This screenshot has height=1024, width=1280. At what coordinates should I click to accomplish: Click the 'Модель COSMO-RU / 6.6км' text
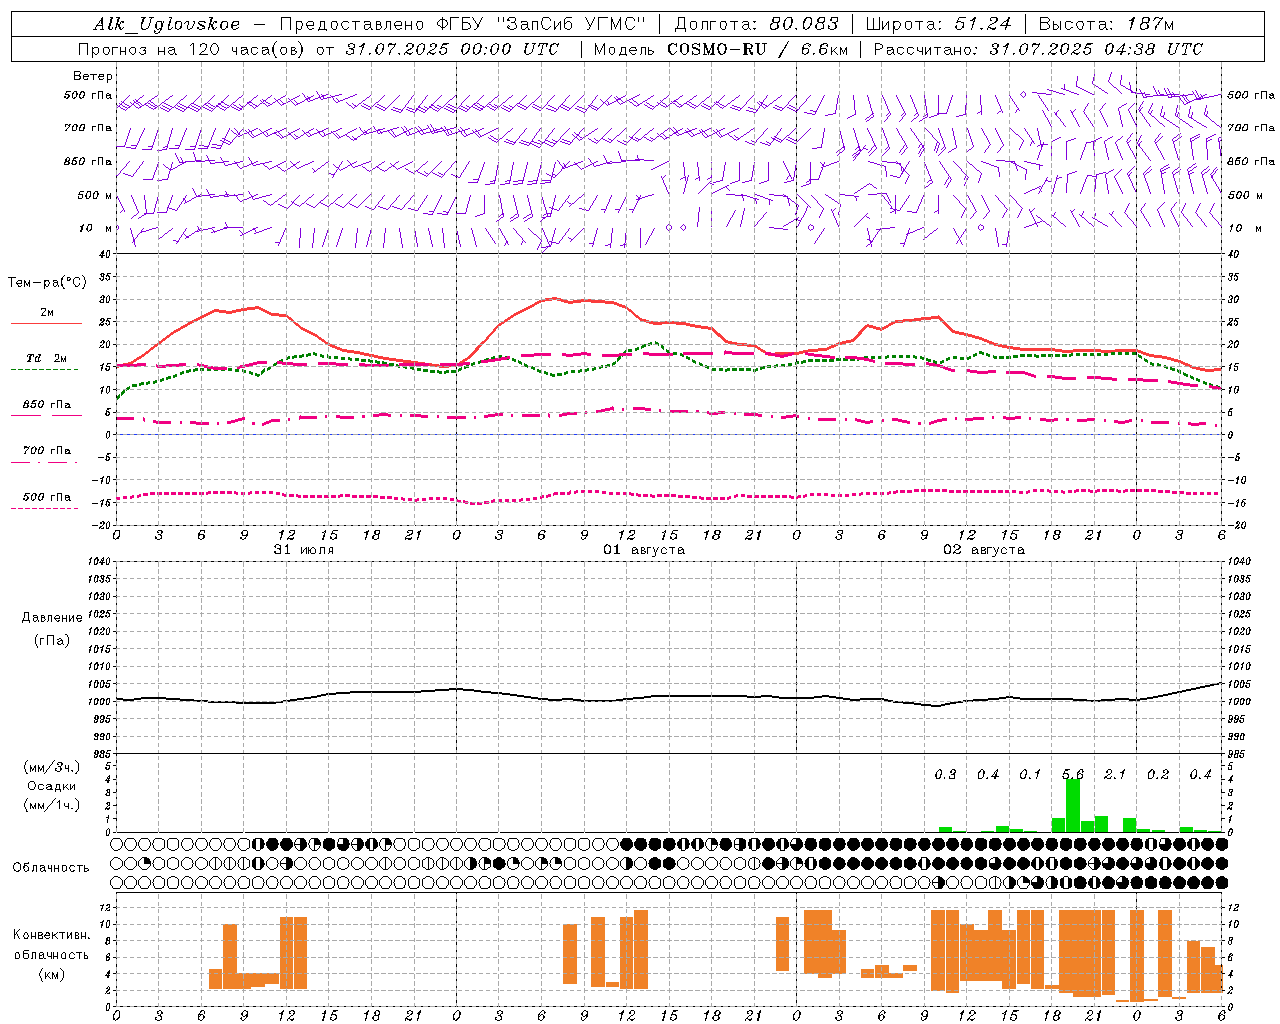pyautogui.click(x=721, y=49)
